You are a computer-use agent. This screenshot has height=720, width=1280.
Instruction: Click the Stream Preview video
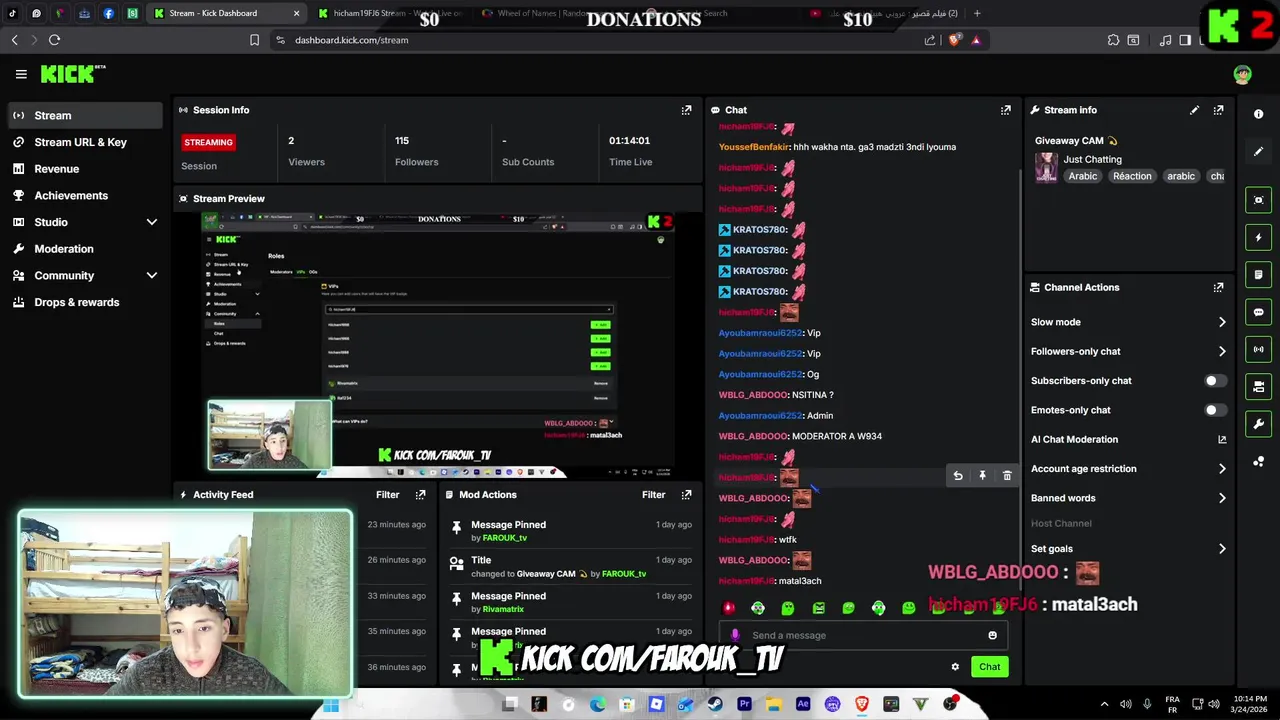click(x=438, y=343)
